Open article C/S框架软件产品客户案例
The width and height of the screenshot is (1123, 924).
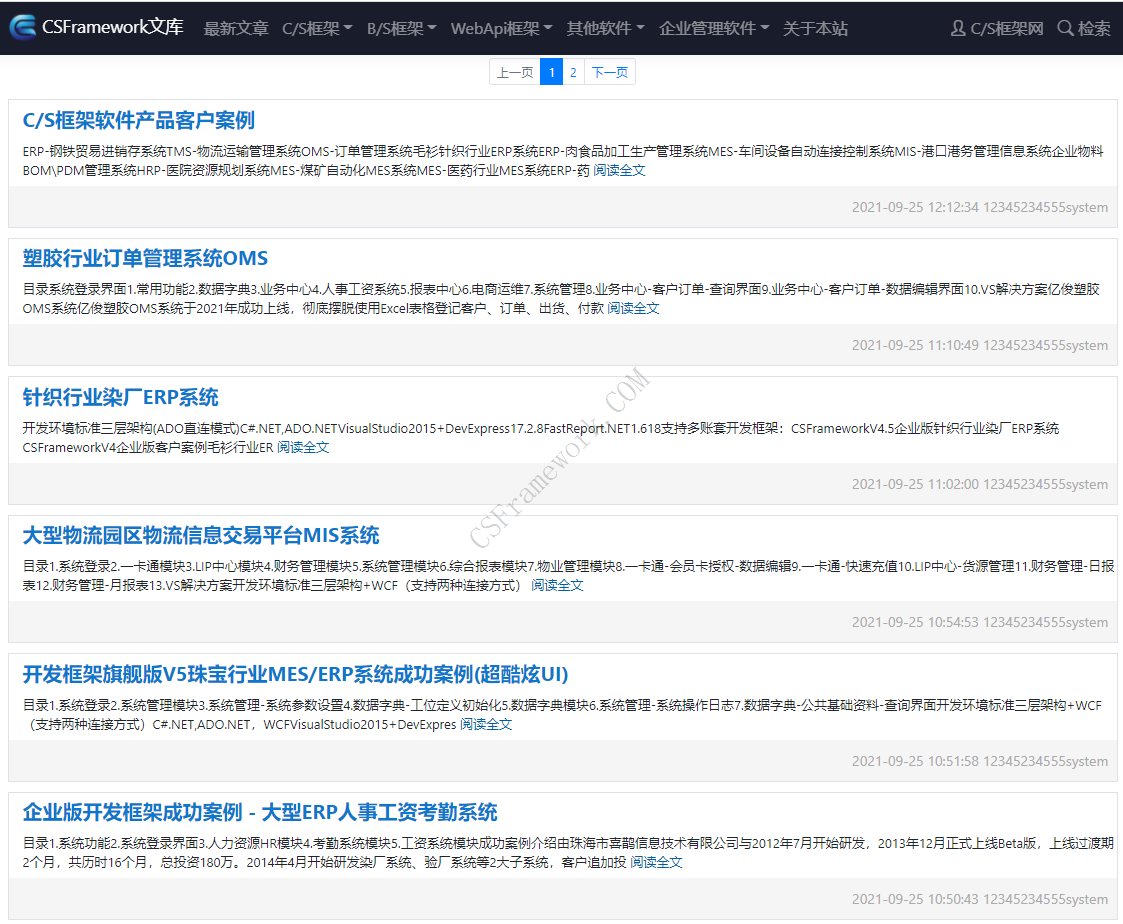click(x=138, y=120)
